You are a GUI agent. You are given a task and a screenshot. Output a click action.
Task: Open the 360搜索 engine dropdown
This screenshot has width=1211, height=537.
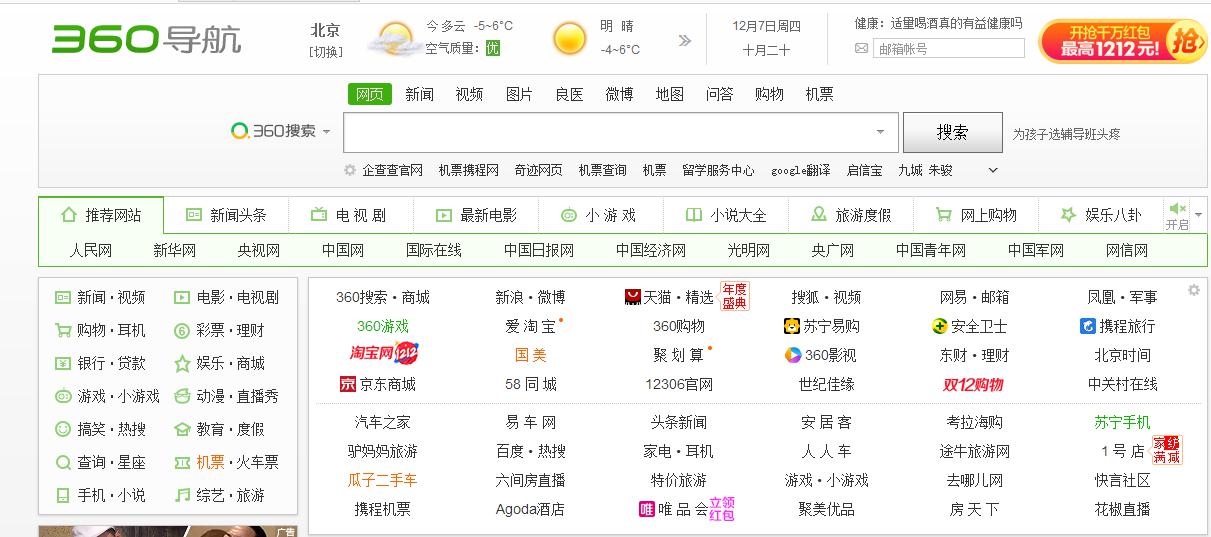click(326, 132)
